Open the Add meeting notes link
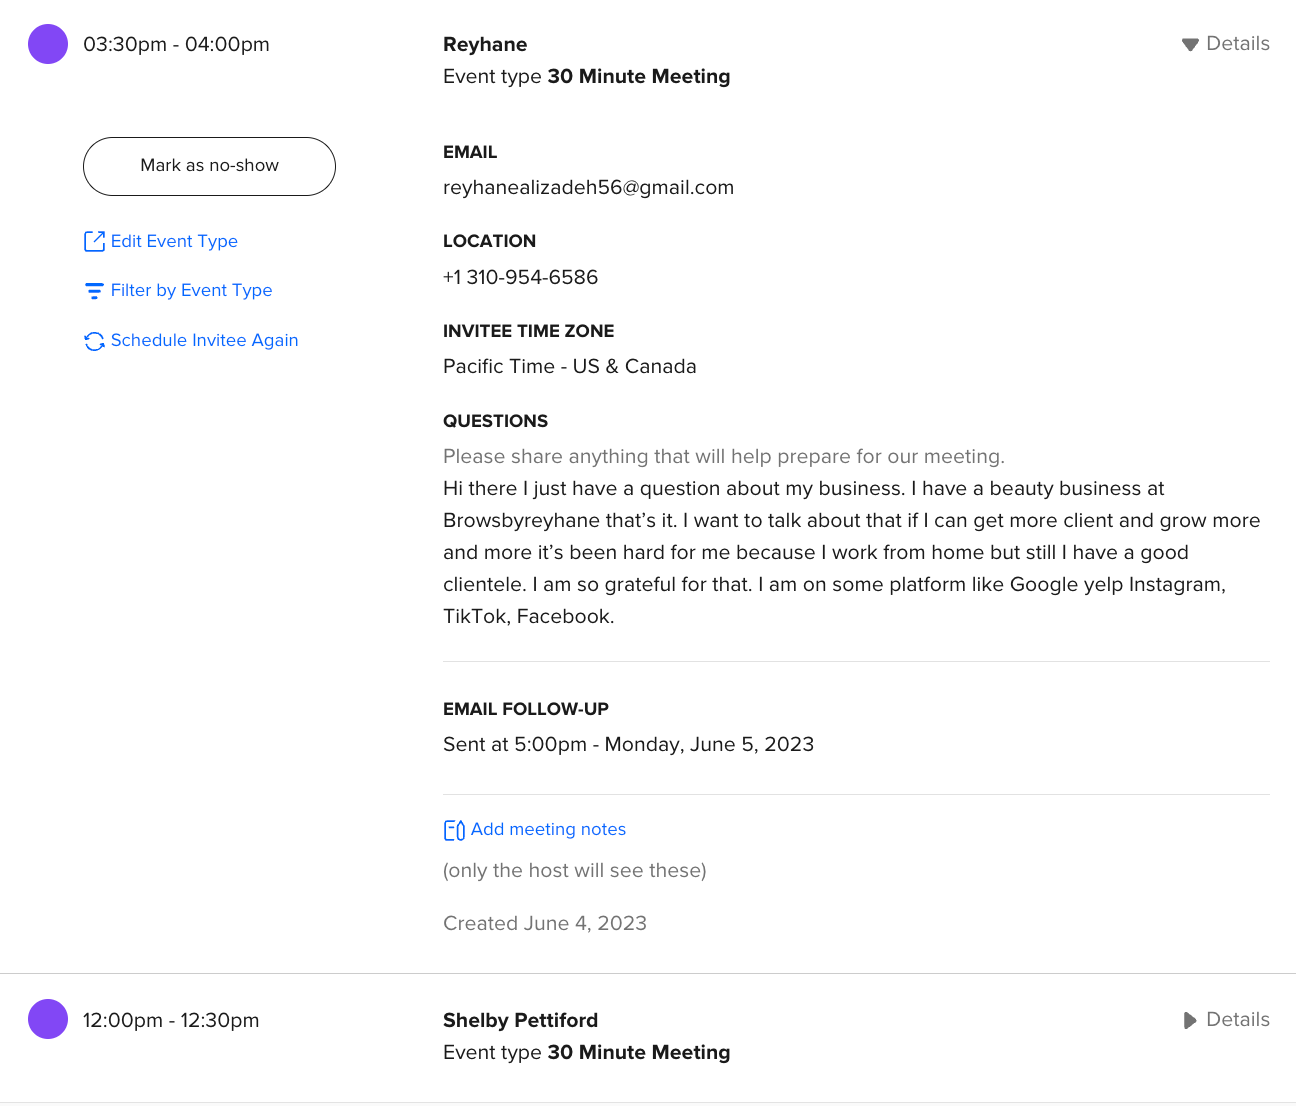 (x=548, y=829)
